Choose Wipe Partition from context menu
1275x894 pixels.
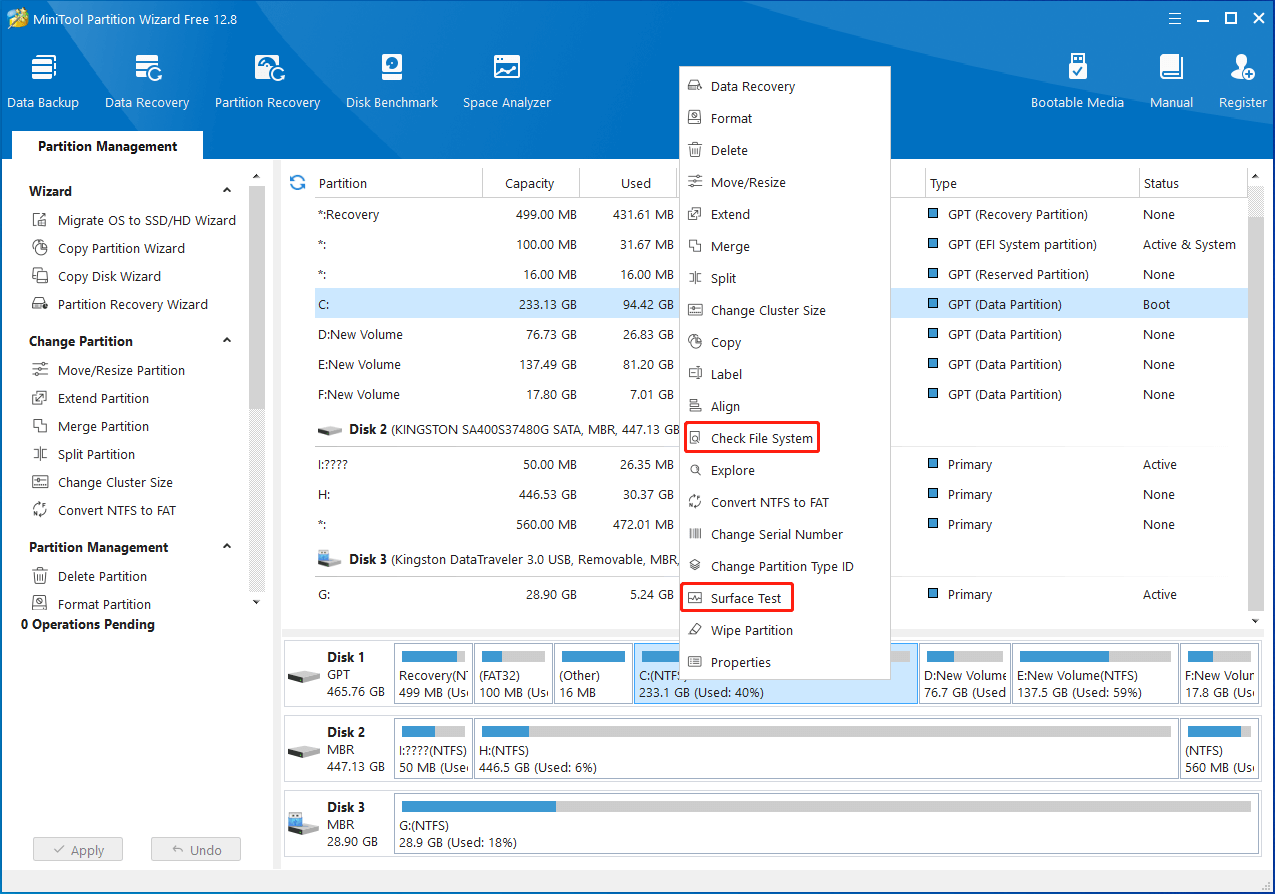tap(785, 630)
